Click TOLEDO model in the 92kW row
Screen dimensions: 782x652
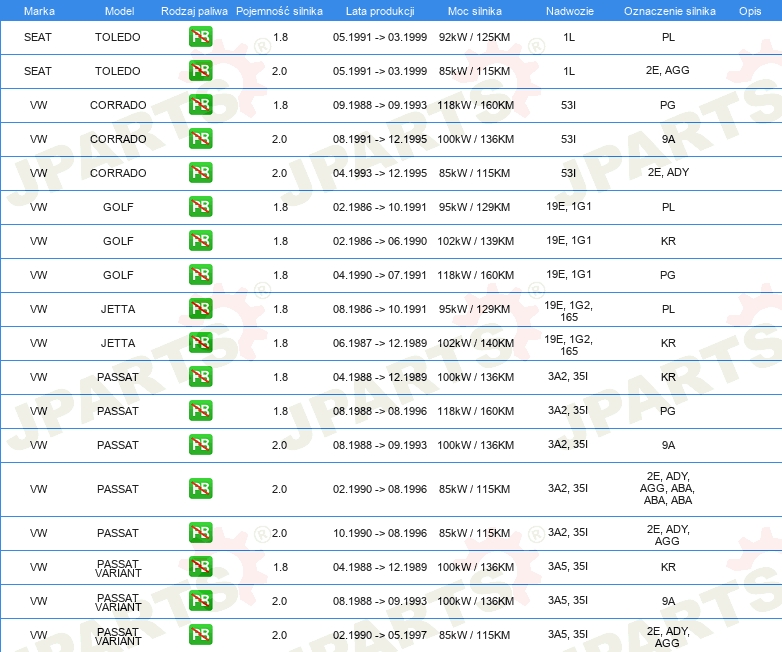click(x=118, y=37)
